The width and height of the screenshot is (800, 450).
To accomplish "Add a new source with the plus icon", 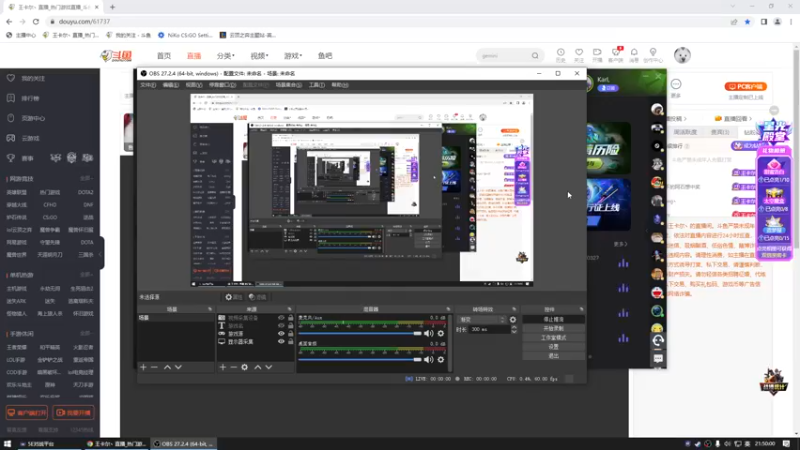I will 222,367.
